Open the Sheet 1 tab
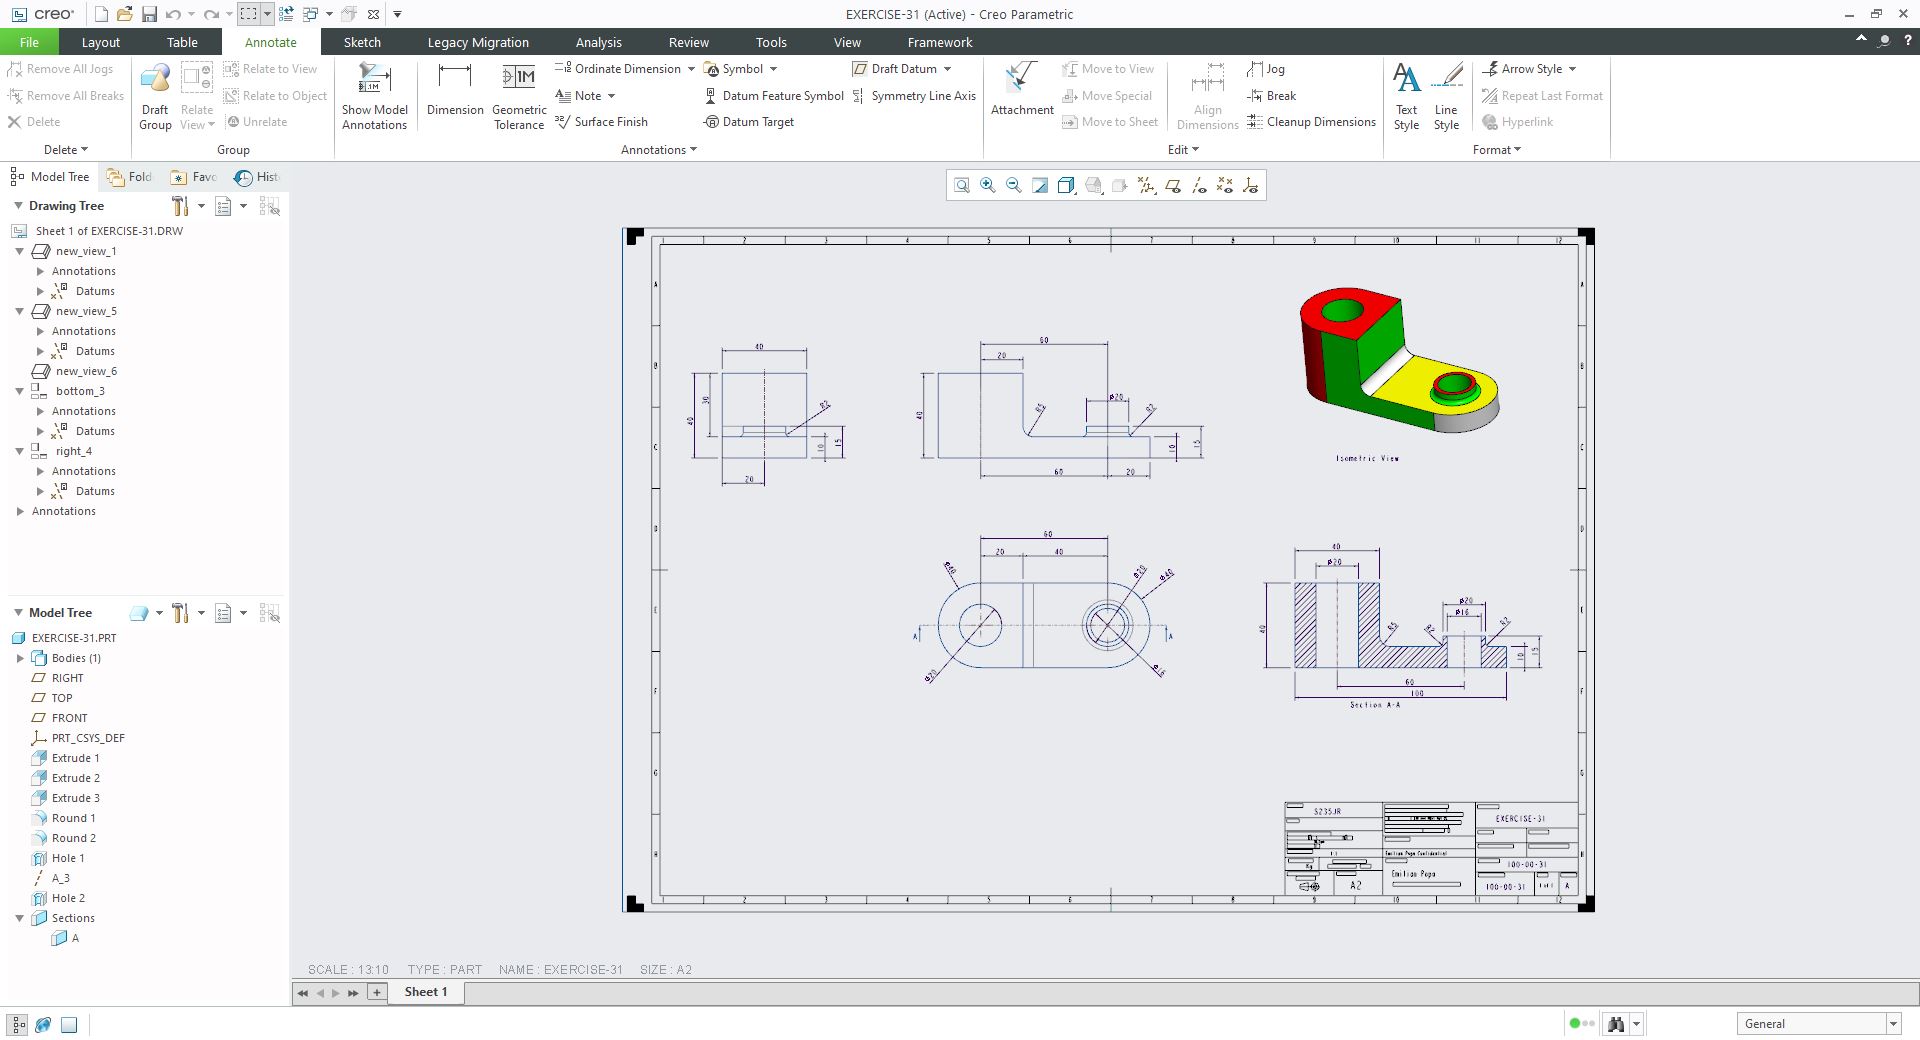The image size is (1920, 1040). click(x=425, y=992)
